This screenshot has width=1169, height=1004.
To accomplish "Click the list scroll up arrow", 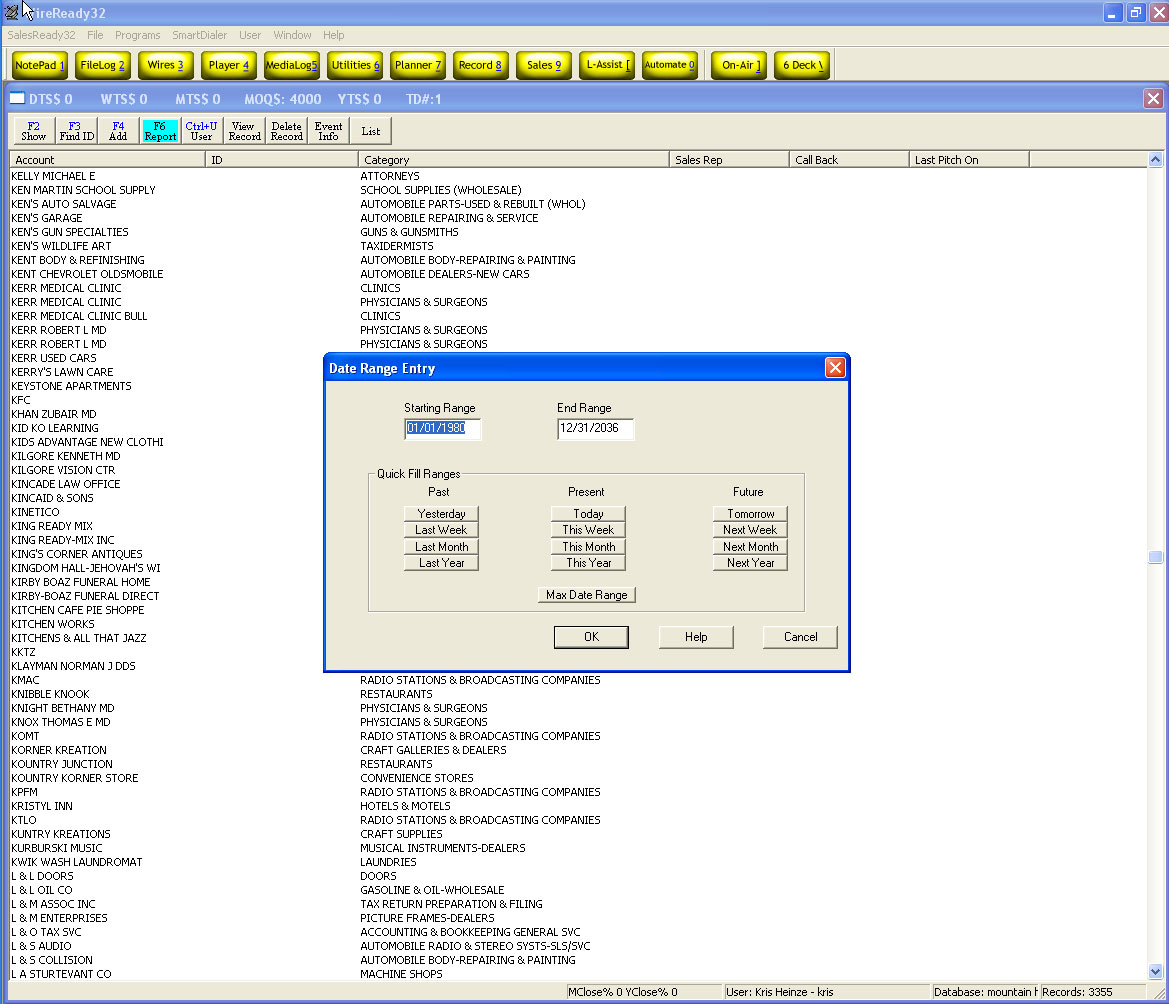I will (1156, 159).
